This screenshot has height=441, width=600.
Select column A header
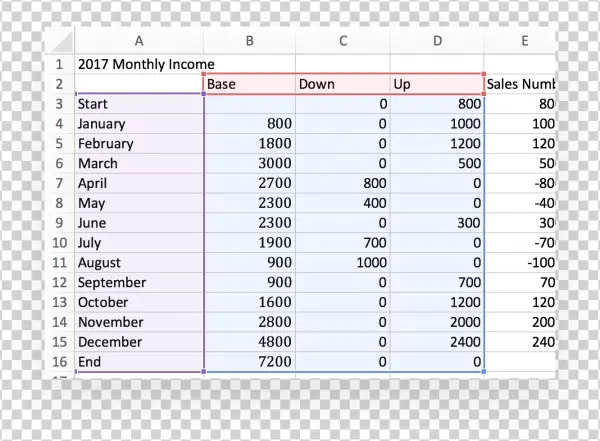click(139, 41)
